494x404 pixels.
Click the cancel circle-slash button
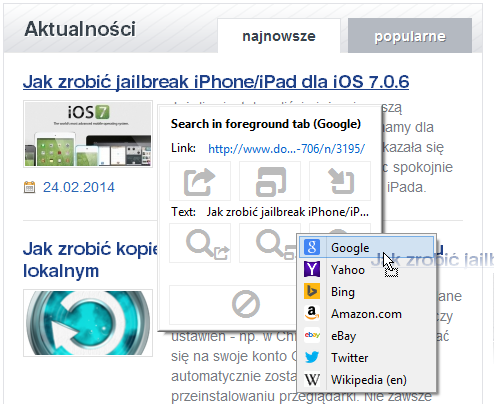click(x=246, y=304)
